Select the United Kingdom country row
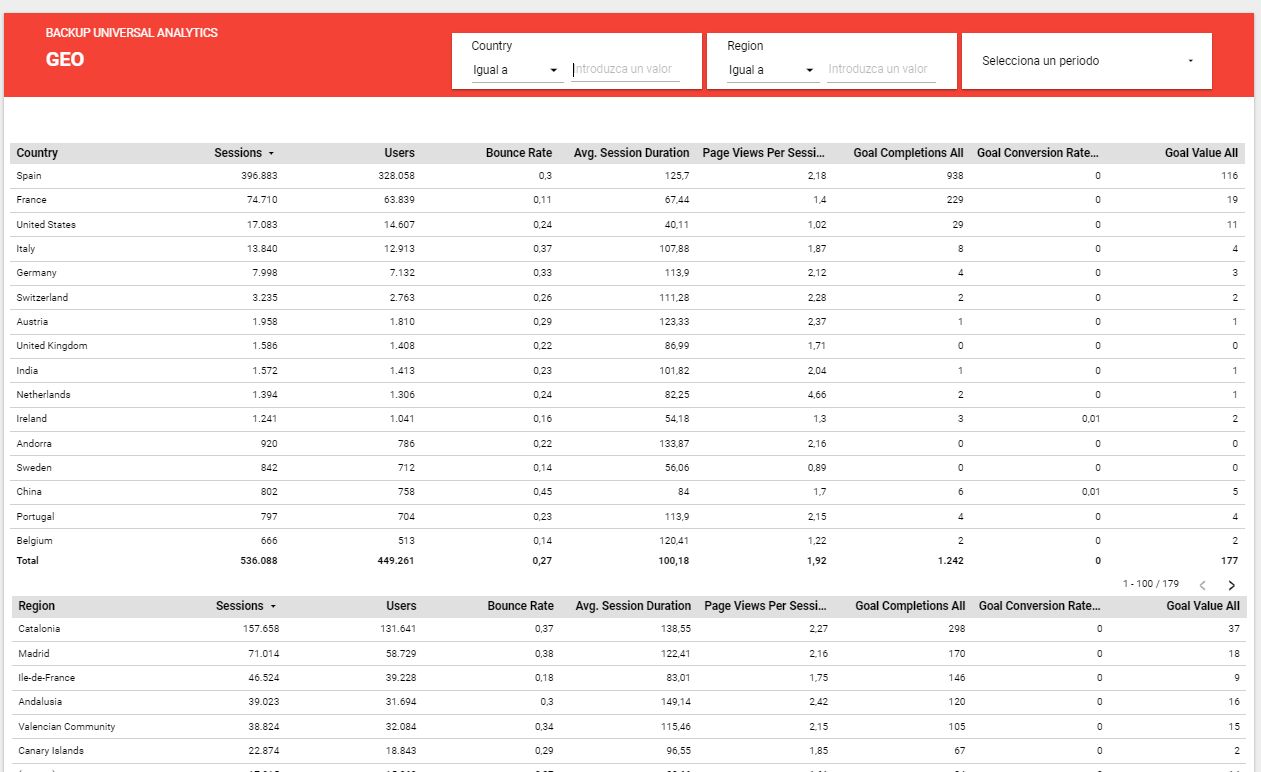1261x772 pixels. pos(627,346)
